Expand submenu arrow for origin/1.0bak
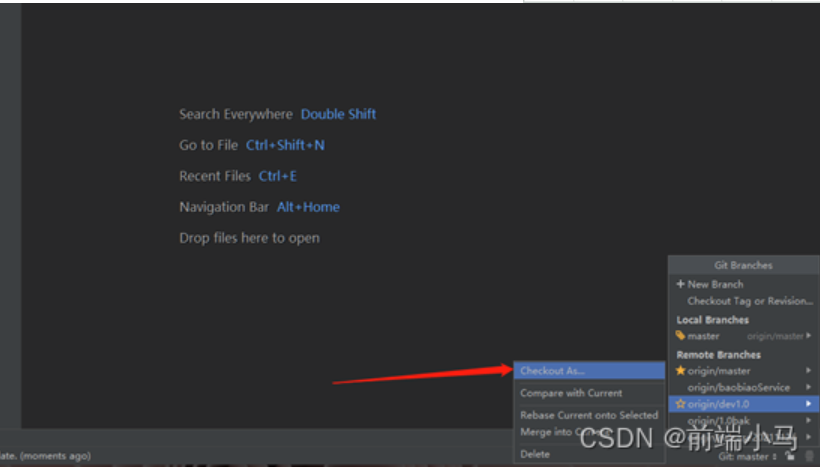 tap(808, 420)
